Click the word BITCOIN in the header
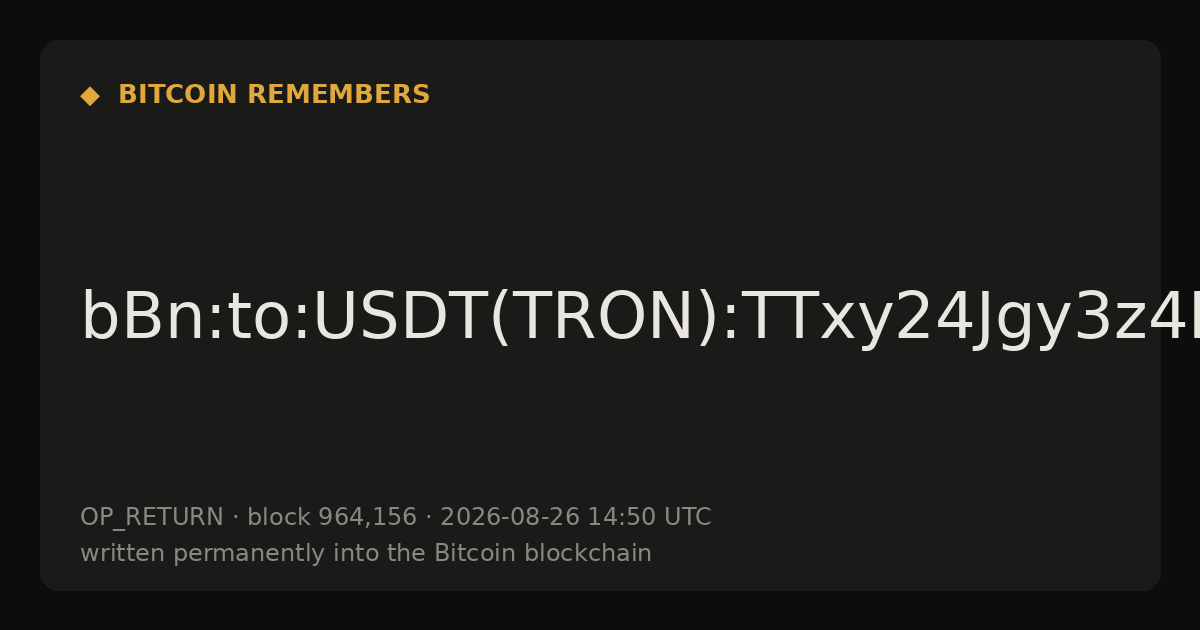The width and height of the screenshot is (1200, 630). click(x=179, y=95)
